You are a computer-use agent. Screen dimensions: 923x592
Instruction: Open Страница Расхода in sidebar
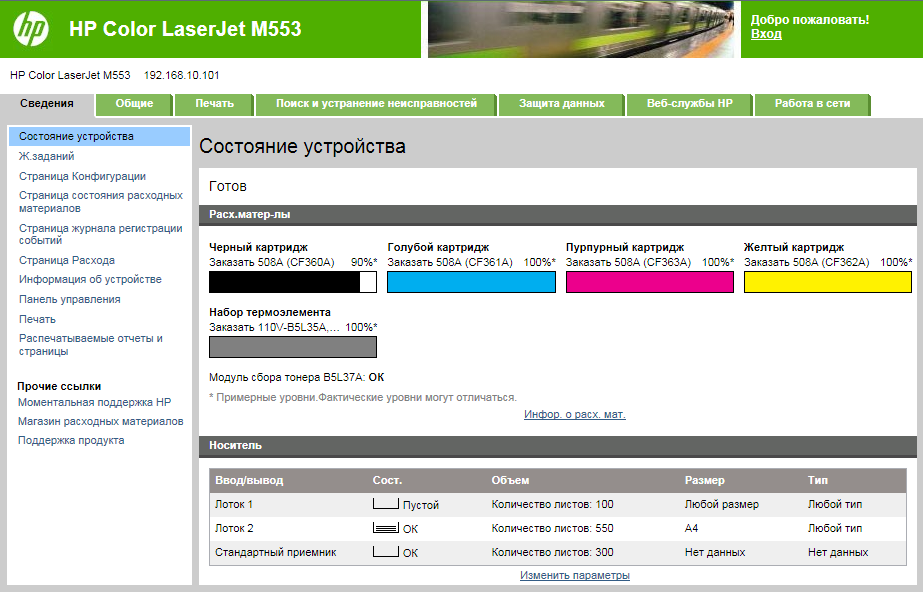(x=67, y=260)
